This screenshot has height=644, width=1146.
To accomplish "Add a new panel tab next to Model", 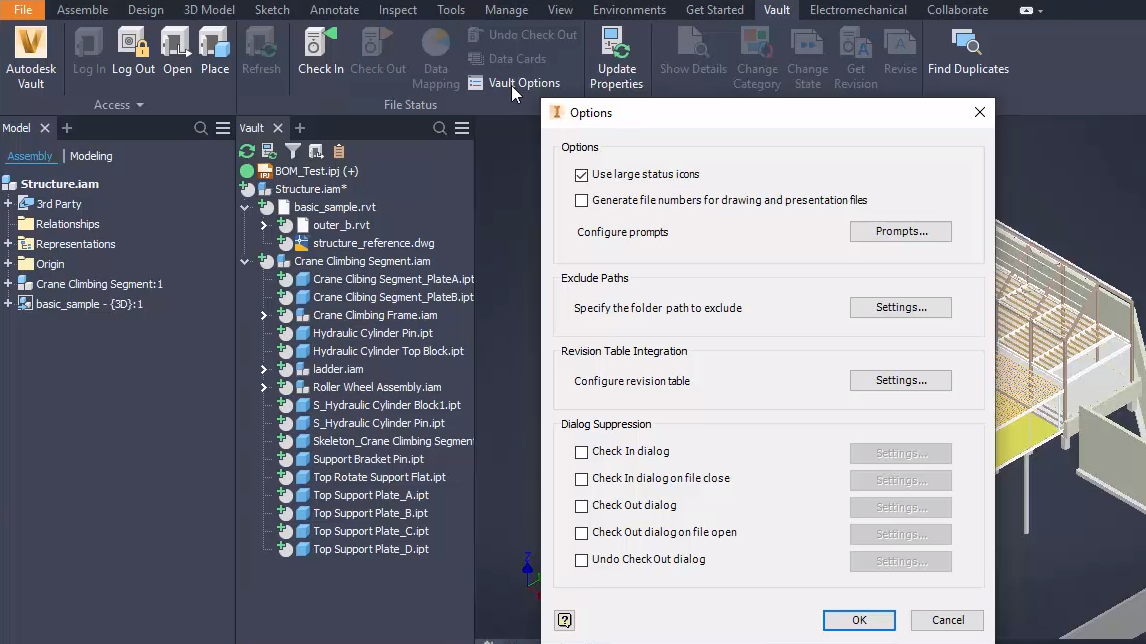I will (67, 129).
